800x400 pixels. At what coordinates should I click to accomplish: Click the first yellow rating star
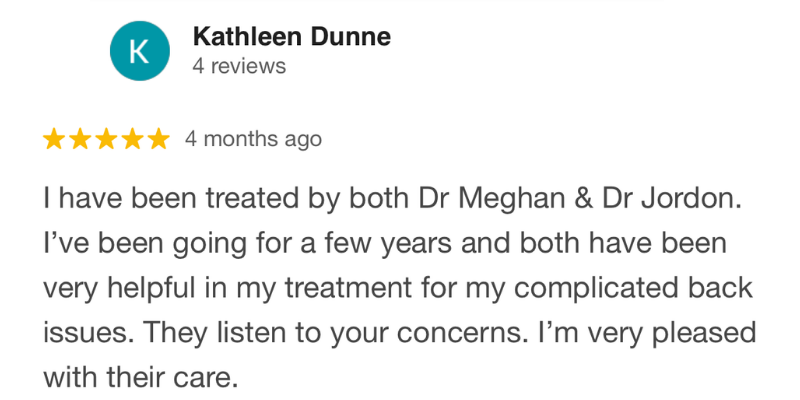pyautogui.click(x=54, y=140)
